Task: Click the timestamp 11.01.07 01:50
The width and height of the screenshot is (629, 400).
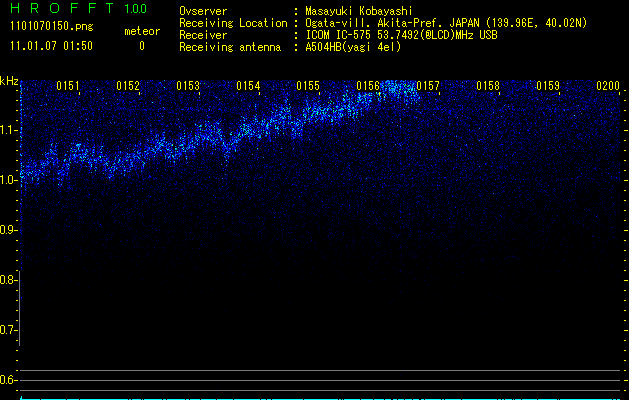Action: click(x=51, y=46)
